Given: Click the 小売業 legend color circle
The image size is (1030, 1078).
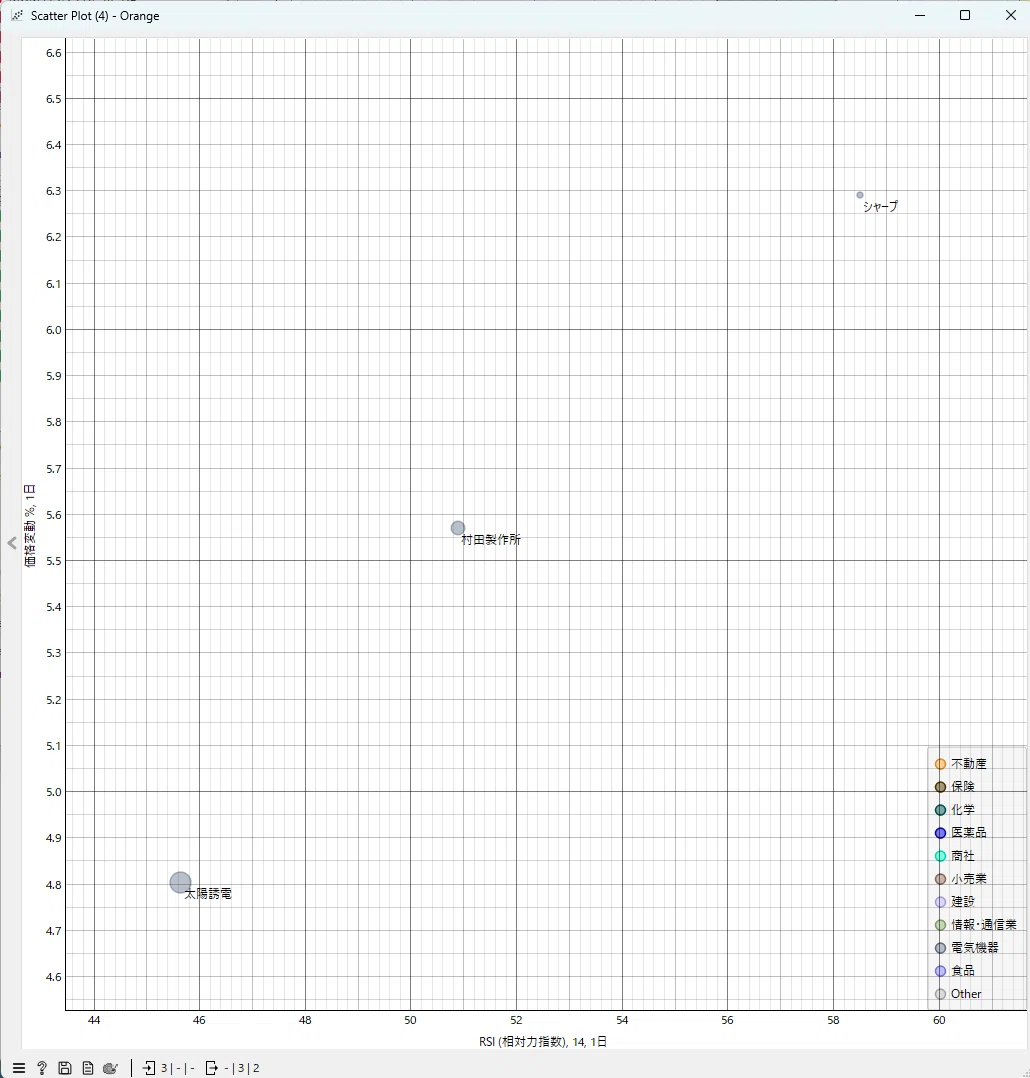Looking at the screenshot, I should 941,879.
